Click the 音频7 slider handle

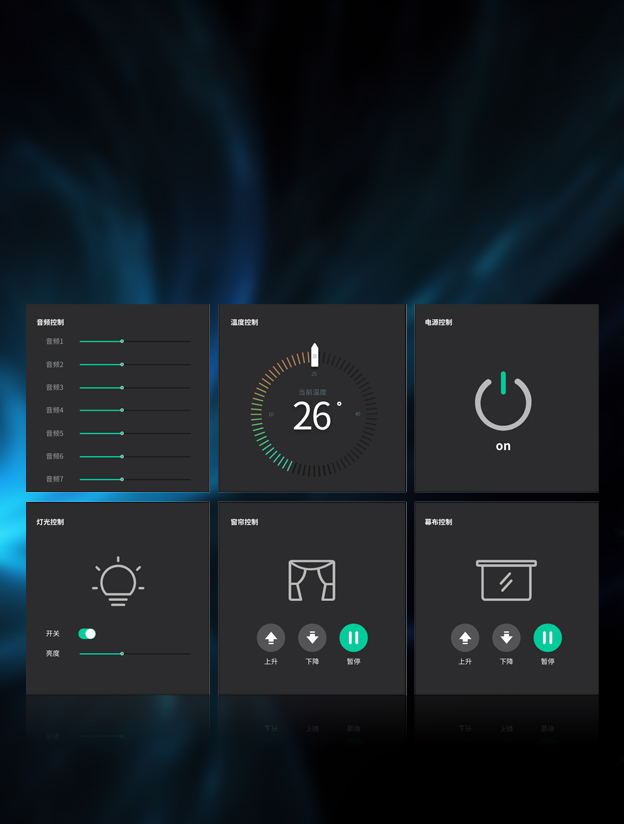point(122,479)
